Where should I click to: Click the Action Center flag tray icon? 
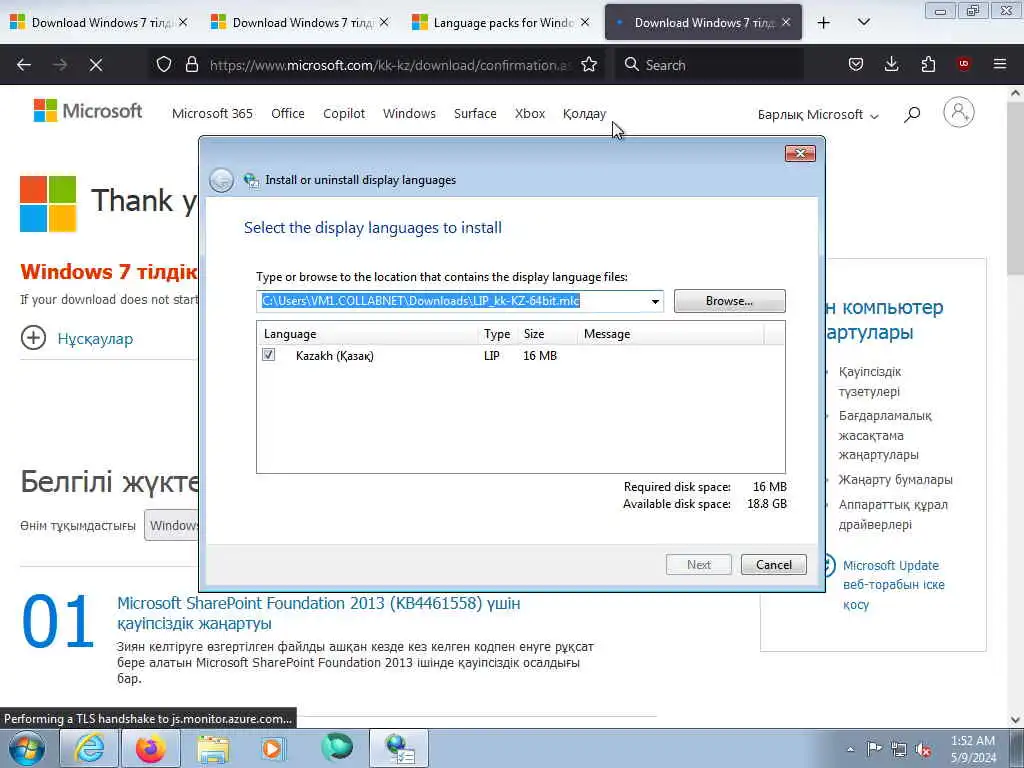point(873,749)
